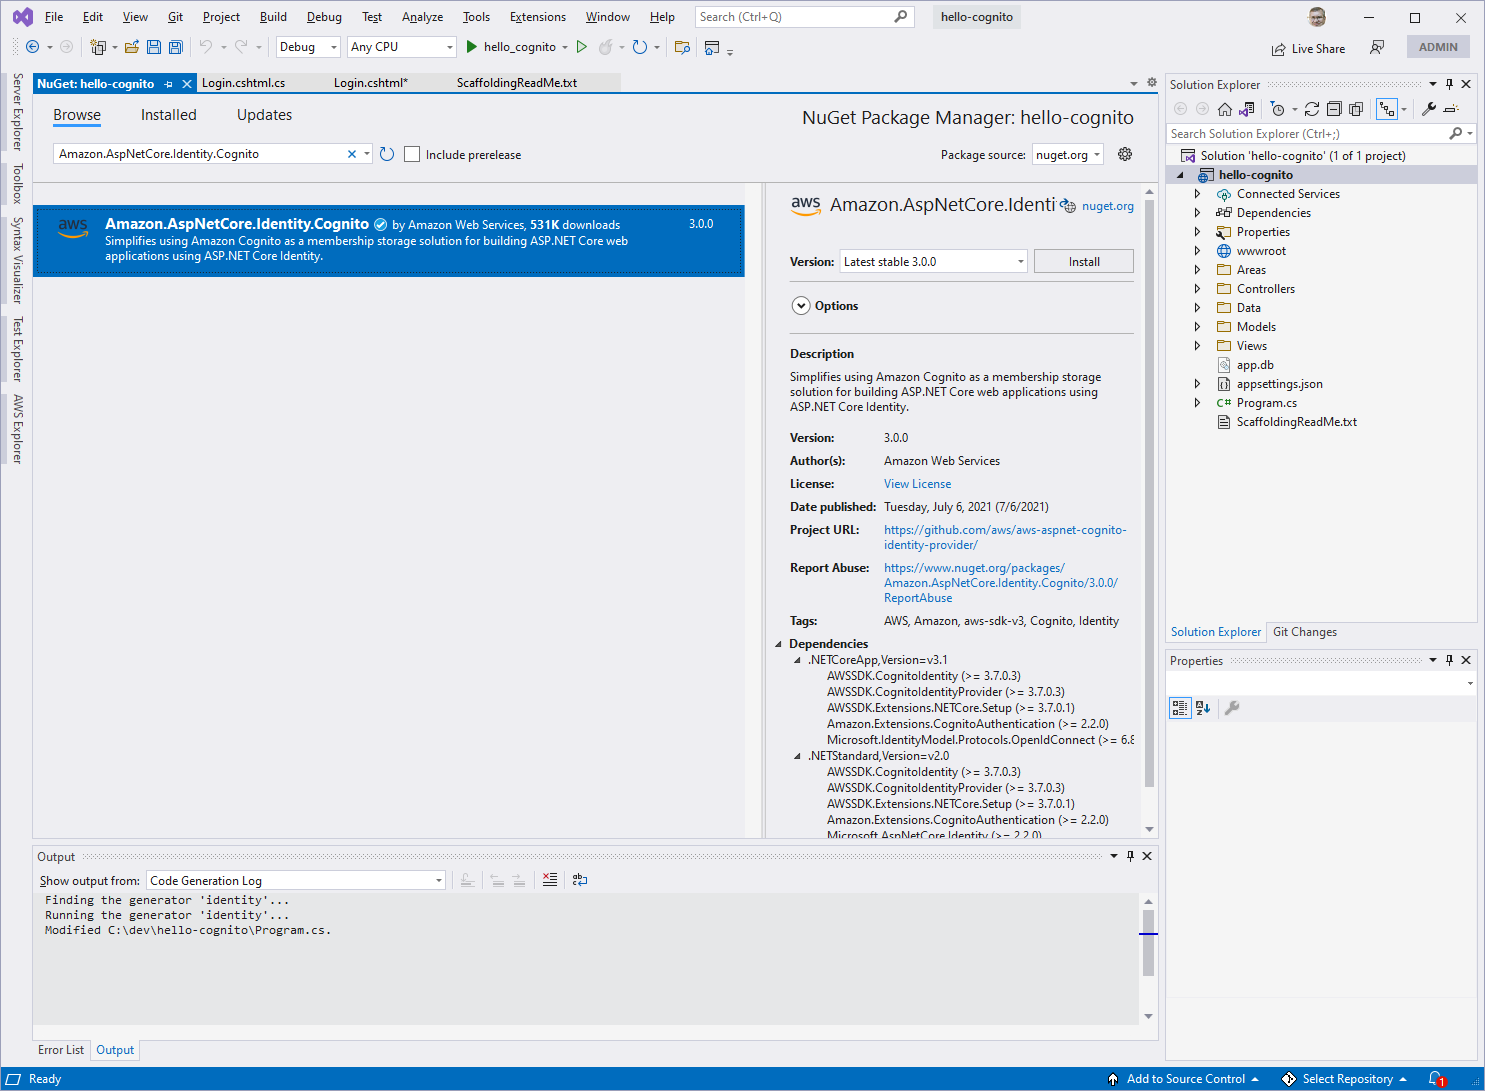Expand the Controllers folder node
The image size is (1485, 1091).
click(1197, 289)
